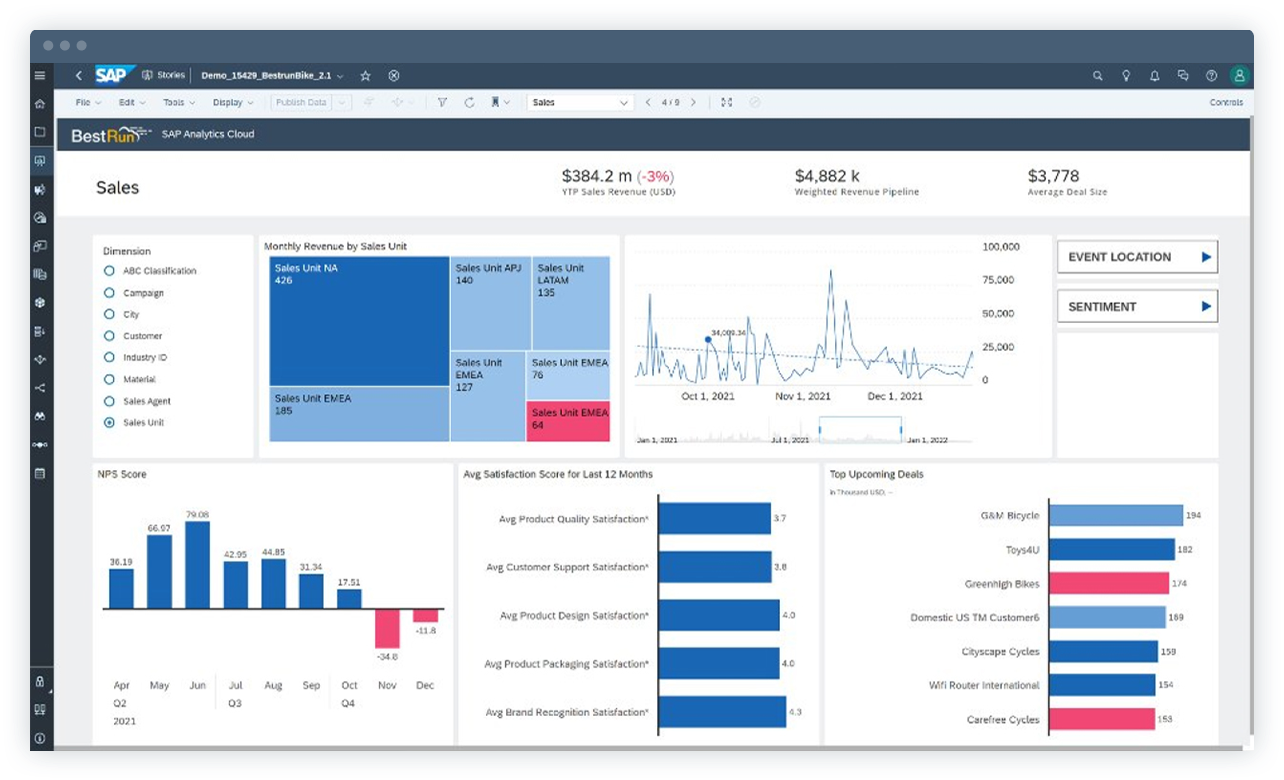The image size is (1284, 780).
Task: Open the cube modeler icon in sidebar
Action: (x=40, y=302)
